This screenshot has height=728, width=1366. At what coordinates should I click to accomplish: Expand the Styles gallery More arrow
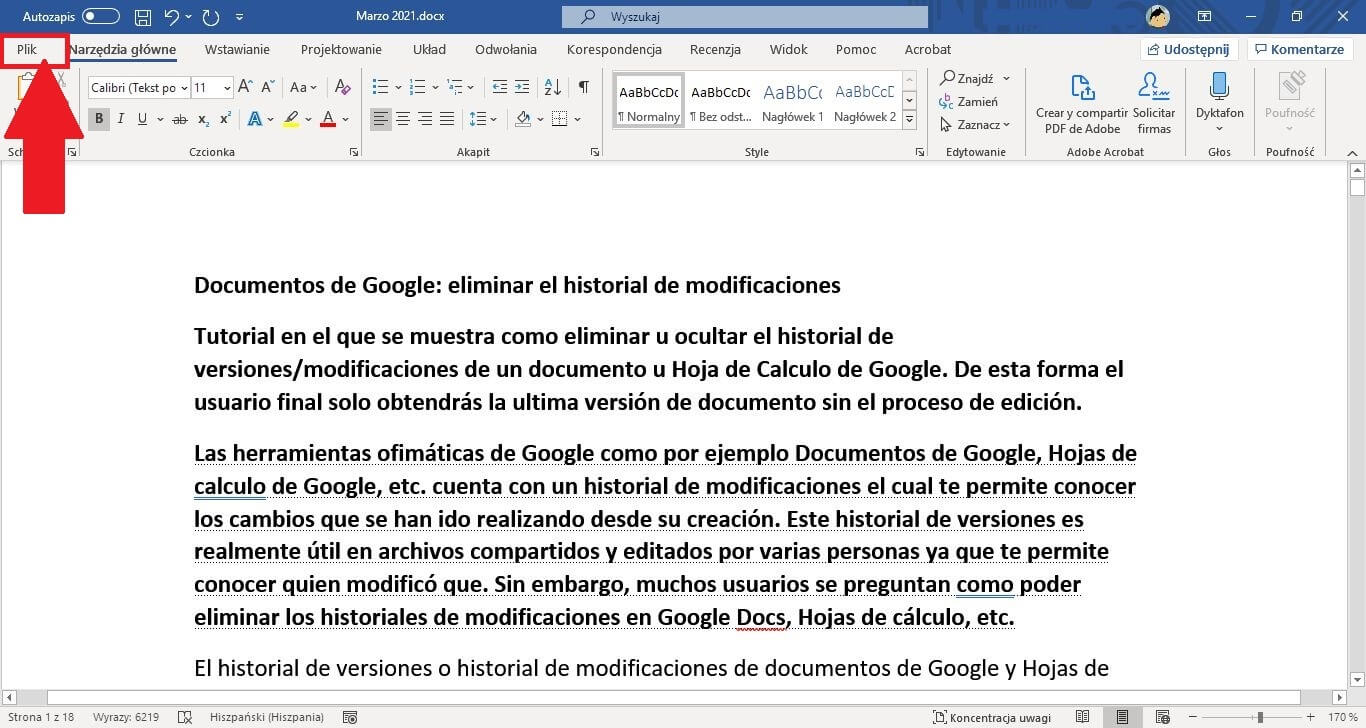coord(909,120)
